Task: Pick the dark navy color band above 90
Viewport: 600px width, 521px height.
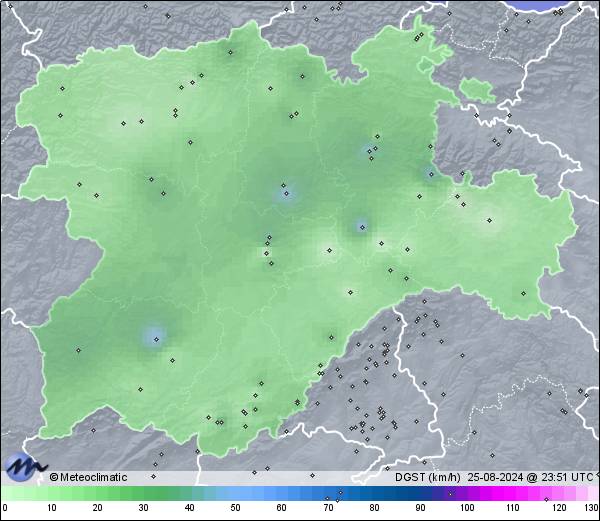Action: [x=420, y=494]
